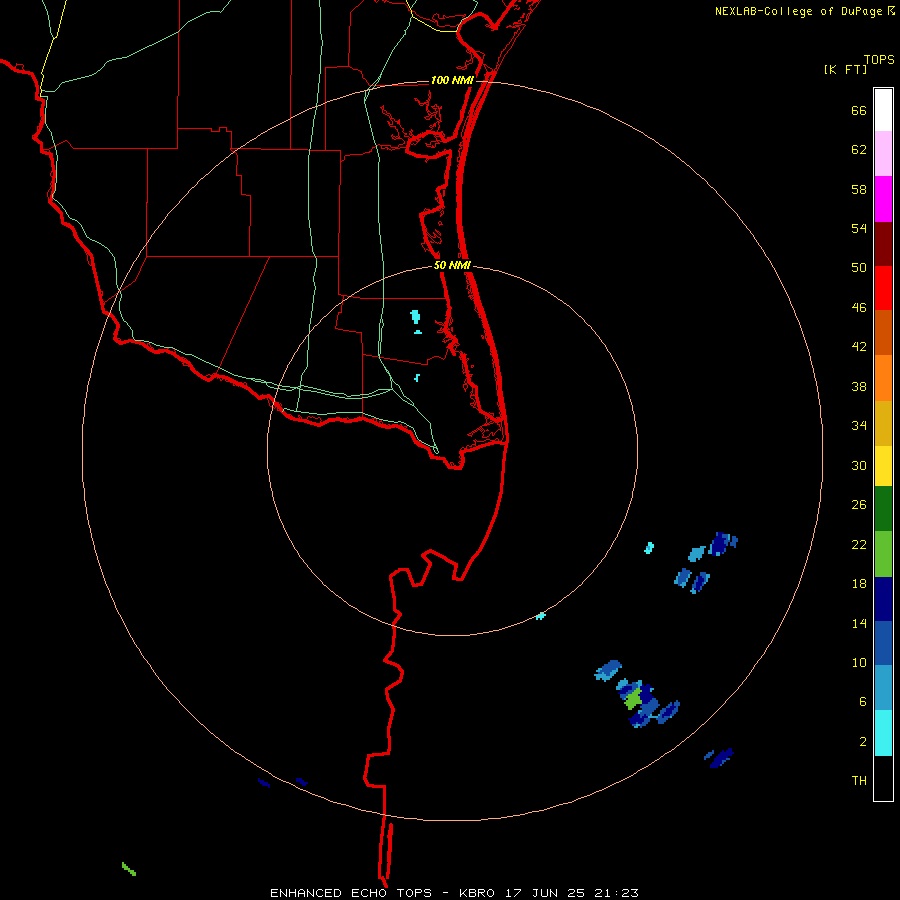Click the legend value '6'
900x900 pixels.
coord(863,702)
